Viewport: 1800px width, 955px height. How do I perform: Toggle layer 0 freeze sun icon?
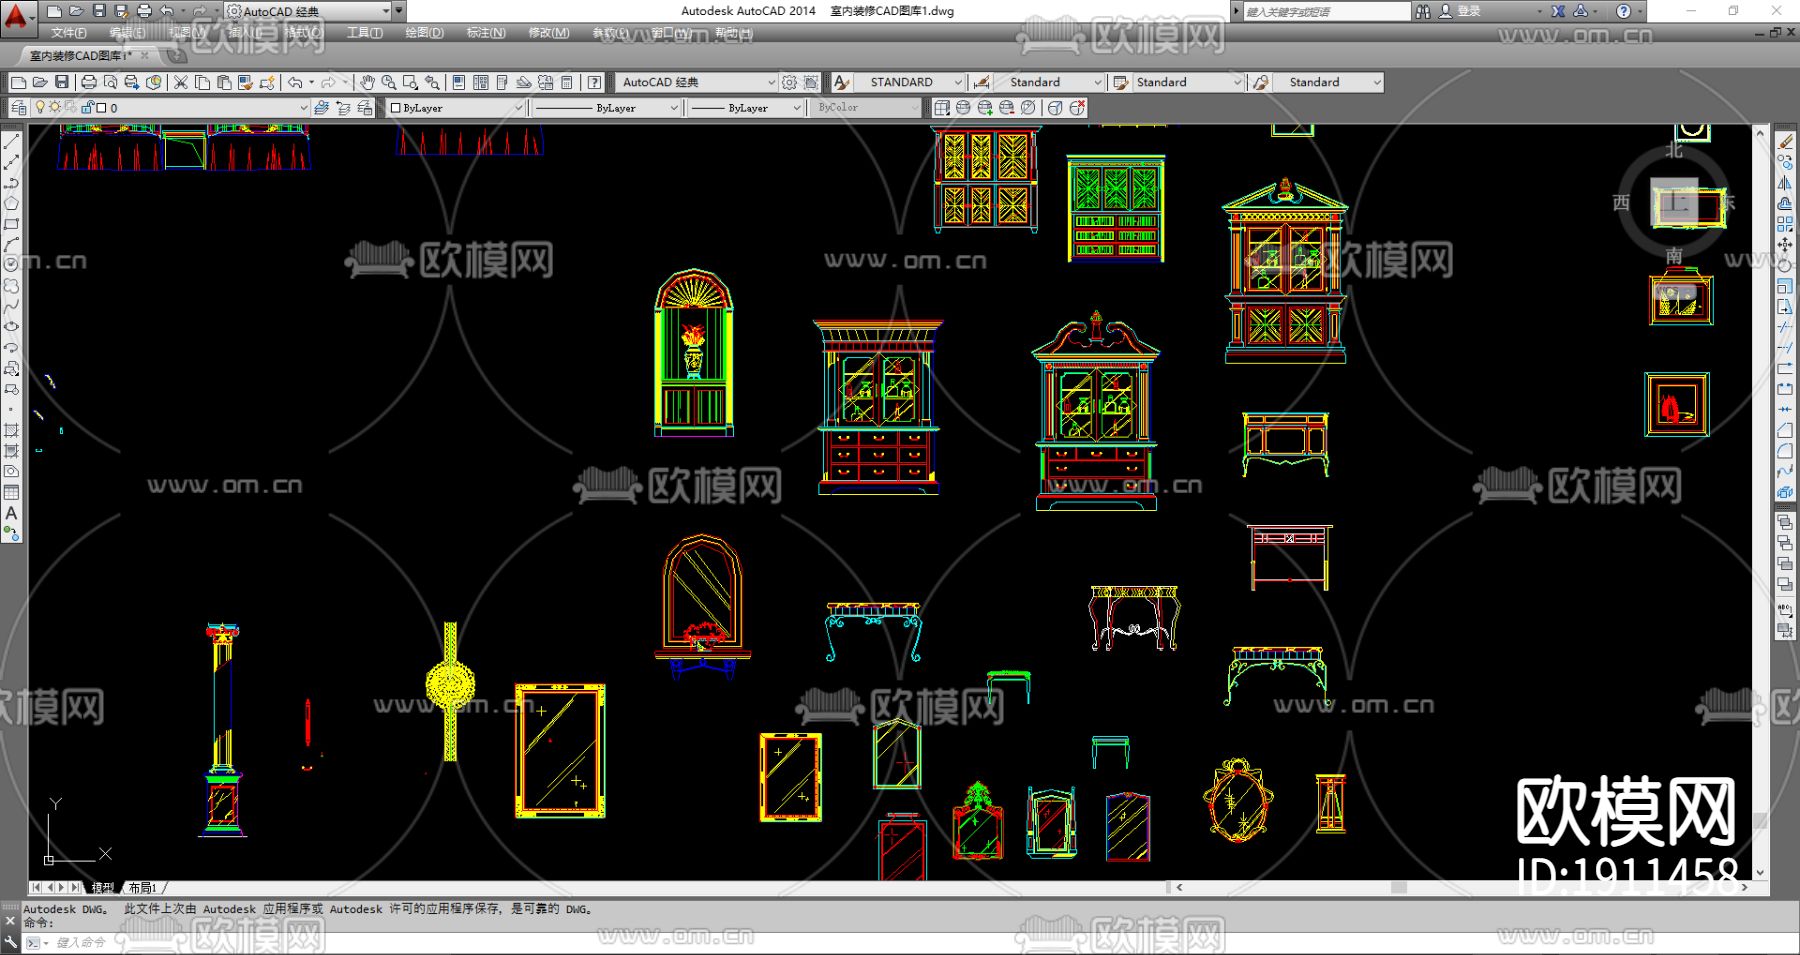pos(56,107)
